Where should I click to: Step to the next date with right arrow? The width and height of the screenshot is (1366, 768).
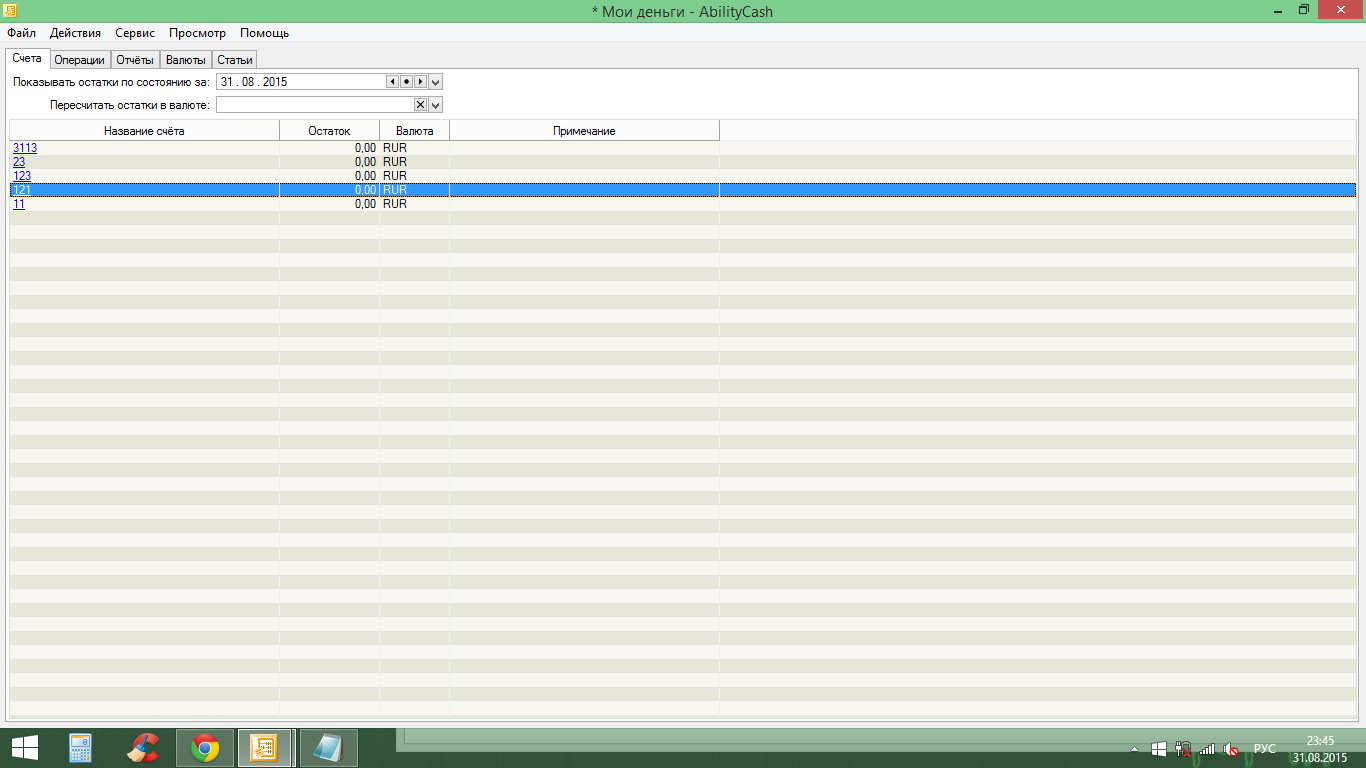[421, 82]
